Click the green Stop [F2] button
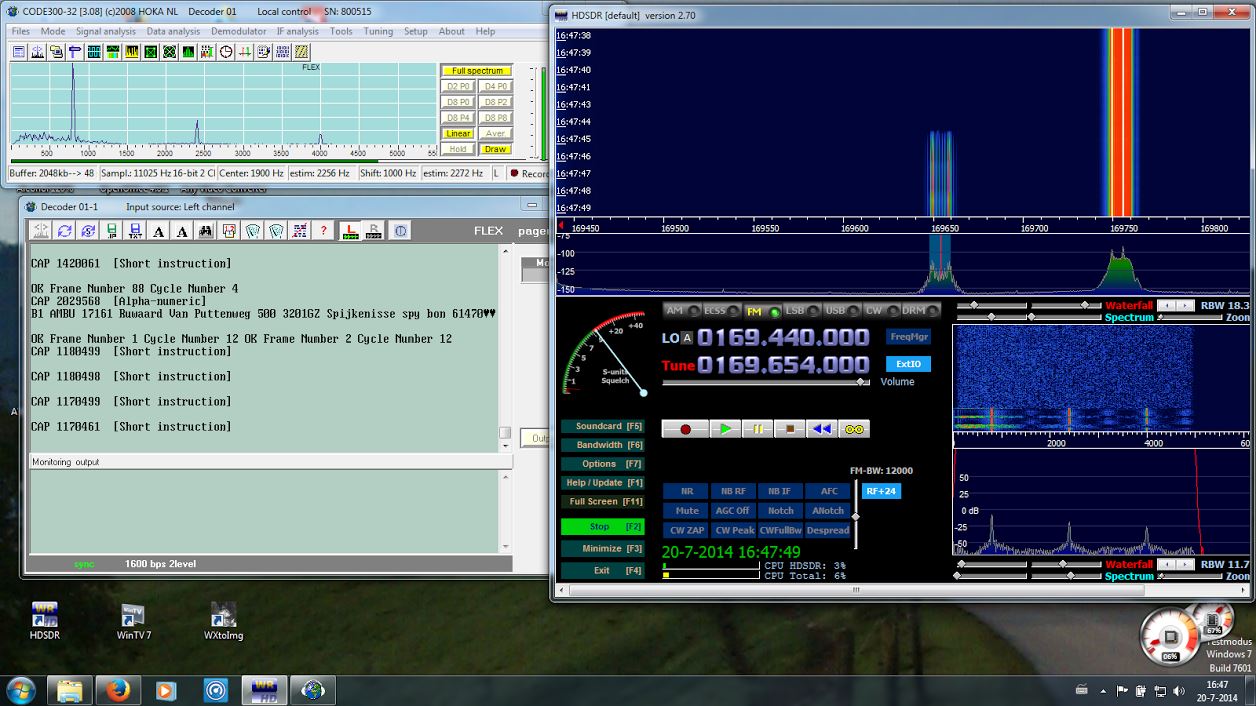The height and width of the screenshot is (706, 1256). (601, 526)
